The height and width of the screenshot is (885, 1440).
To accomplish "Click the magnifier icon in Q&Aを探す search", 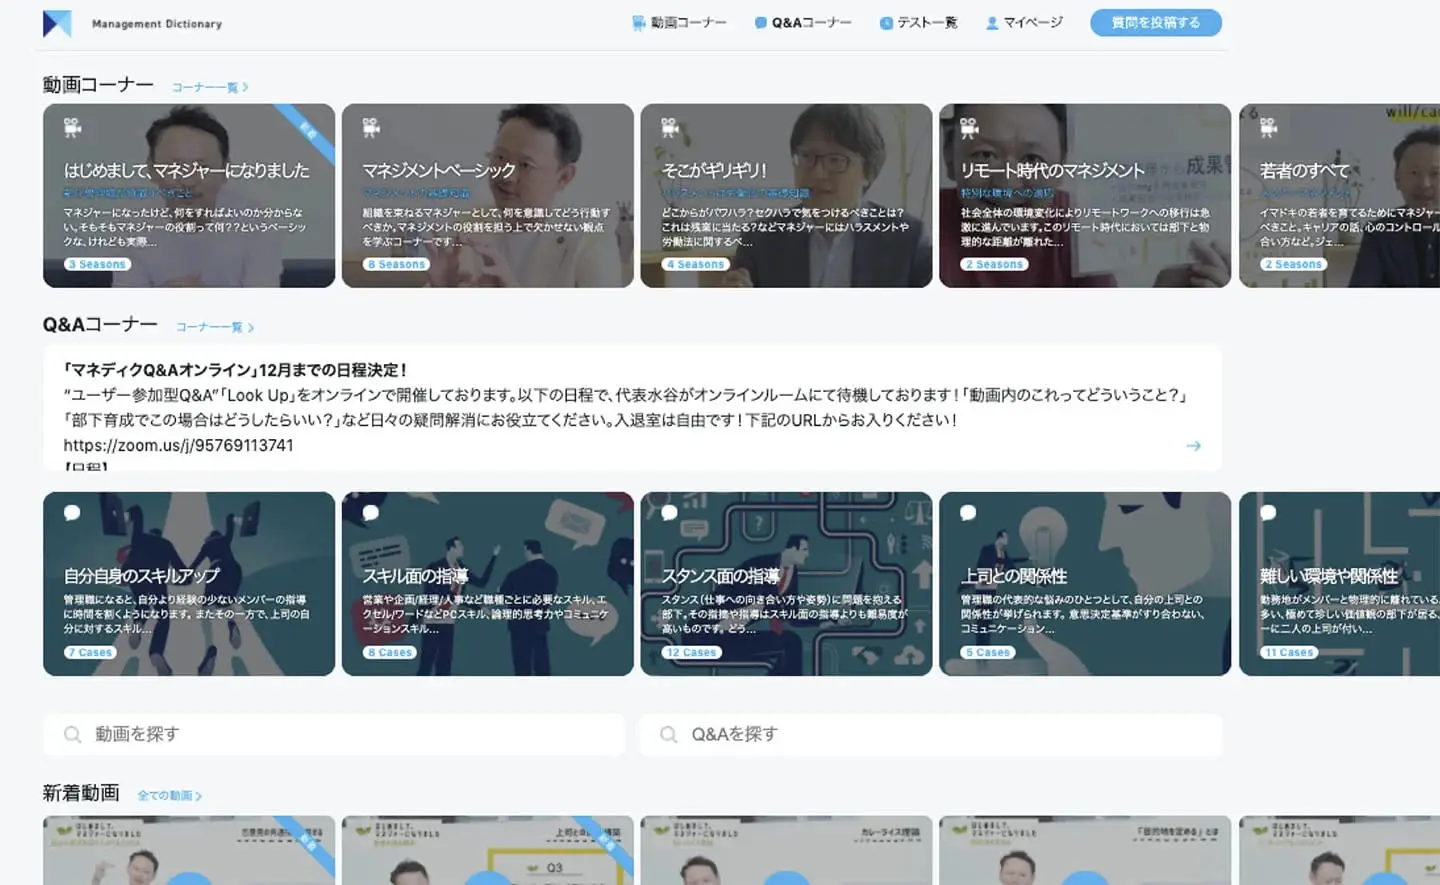I will (668, 735).
